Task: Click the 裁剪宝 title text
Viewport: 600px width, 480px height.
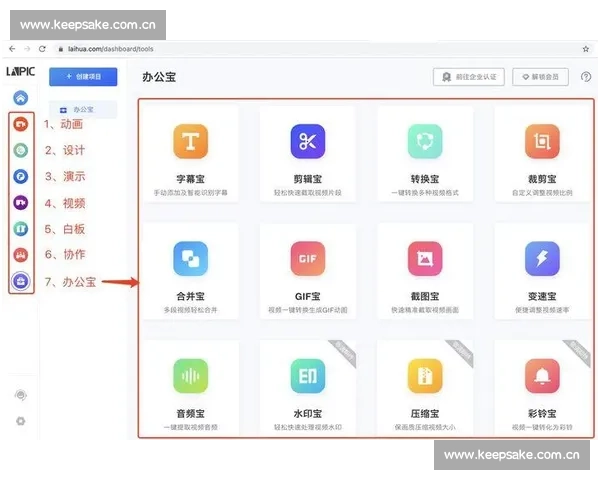Action: pyautogui.click(x=542, y=179)
